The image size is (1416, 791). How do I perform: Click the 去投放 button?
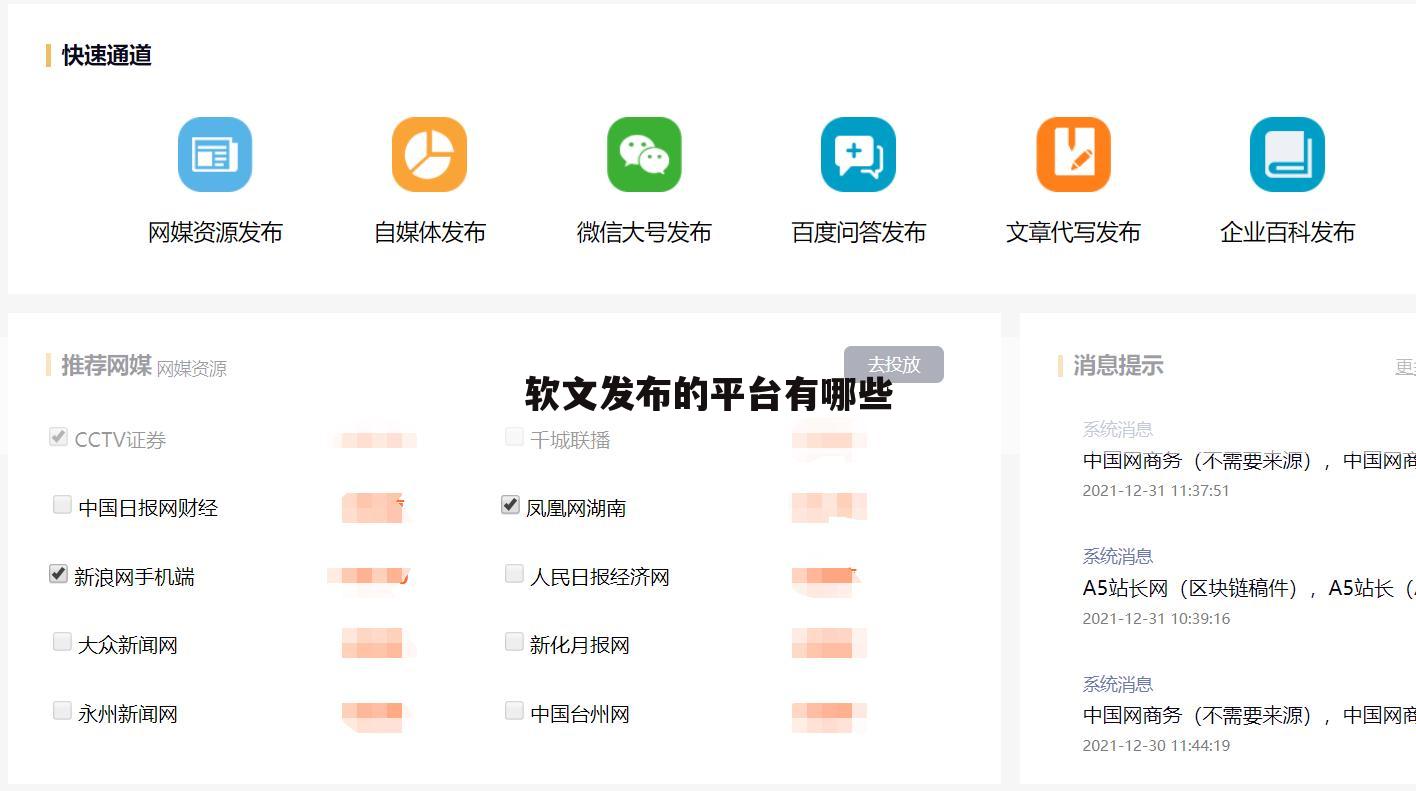(x=894, y=364)
